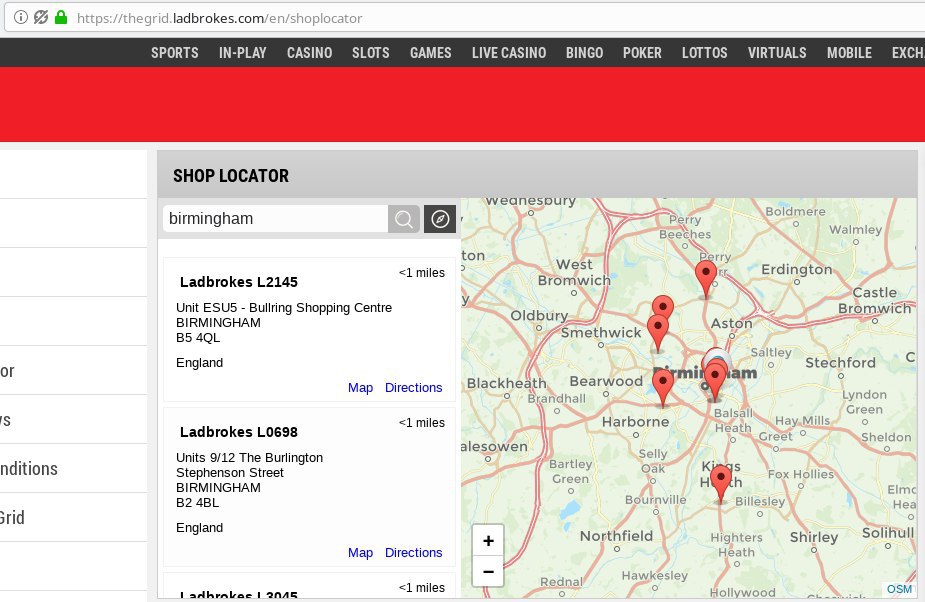Zoom out the map with minus button
Screen dimensions: 925x602
pyautogui.click(x=488, y=571)
